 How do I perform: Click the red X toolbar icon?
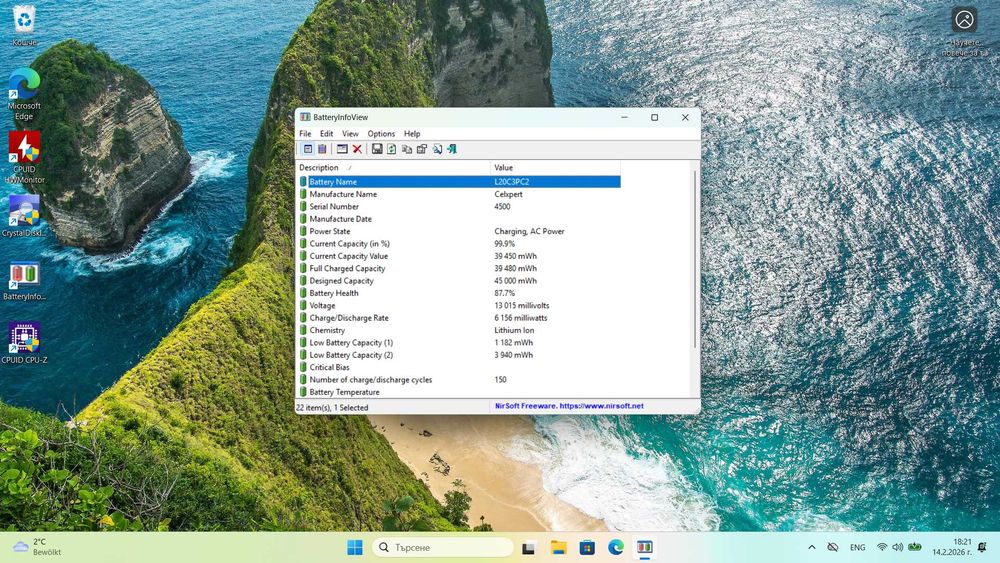tap(357, 149)
